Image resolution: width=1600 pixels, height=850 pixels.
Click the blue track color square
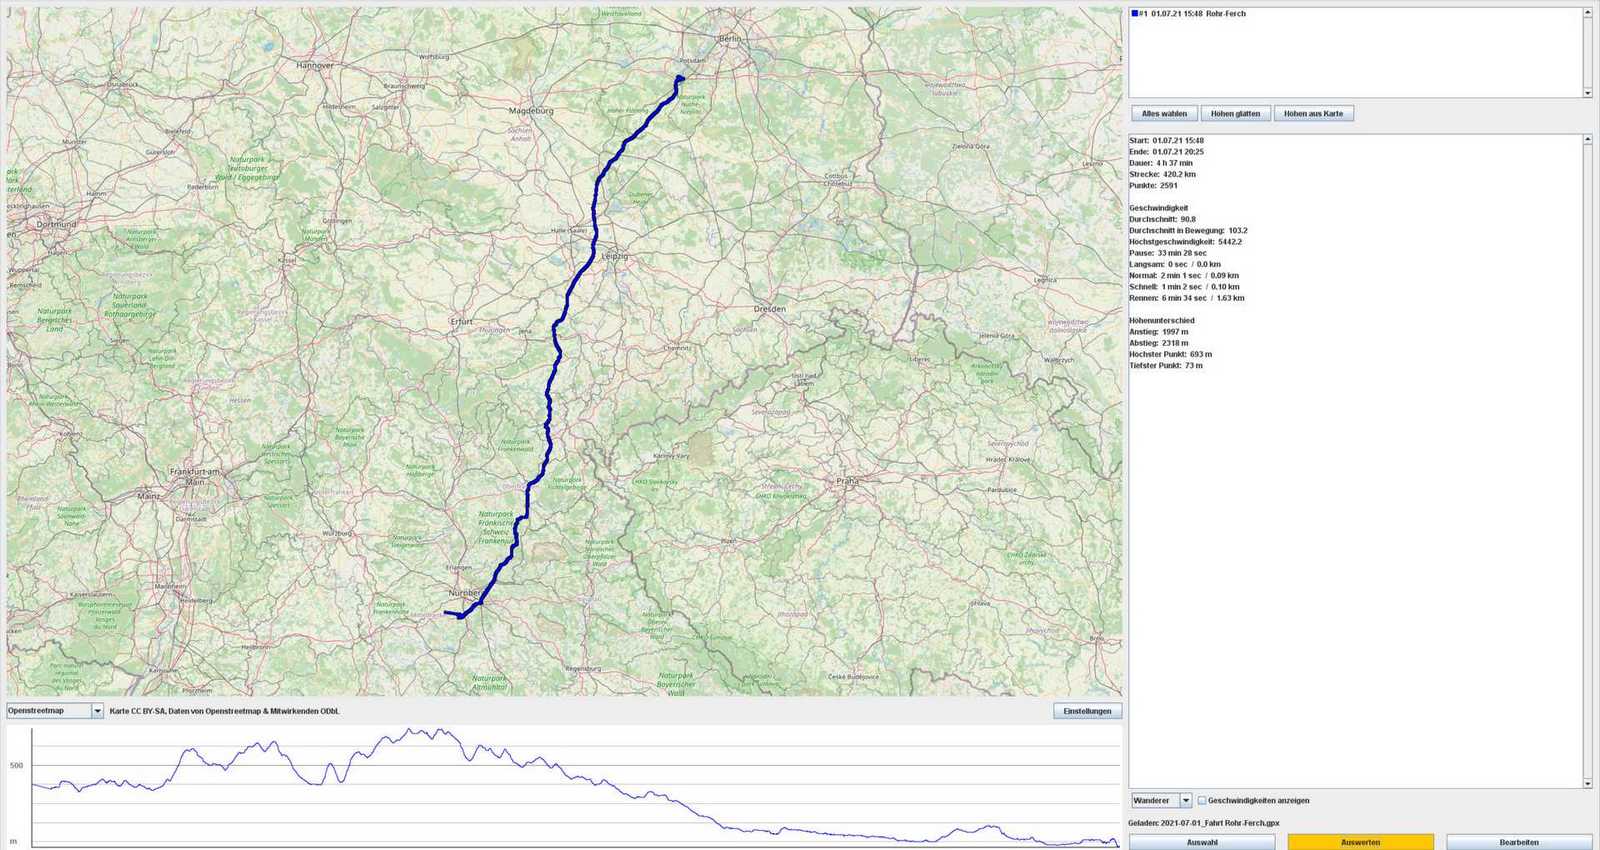point(1134,14)
